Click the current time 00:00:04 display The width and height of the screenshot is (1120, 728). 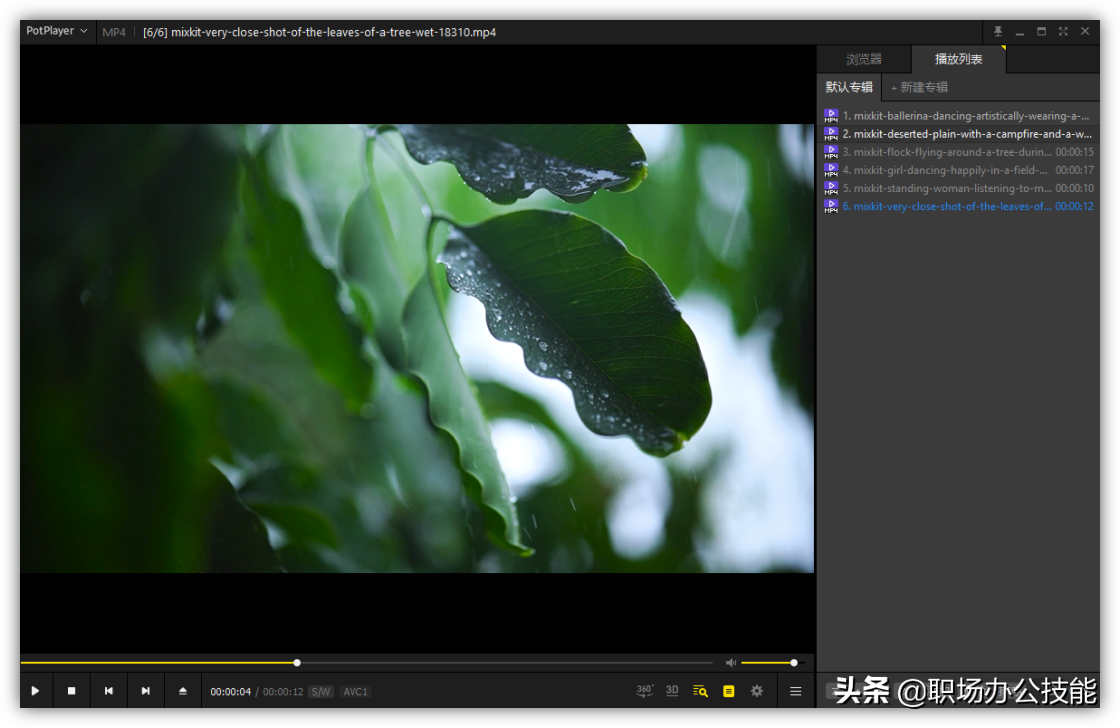[x=230, y=692]
